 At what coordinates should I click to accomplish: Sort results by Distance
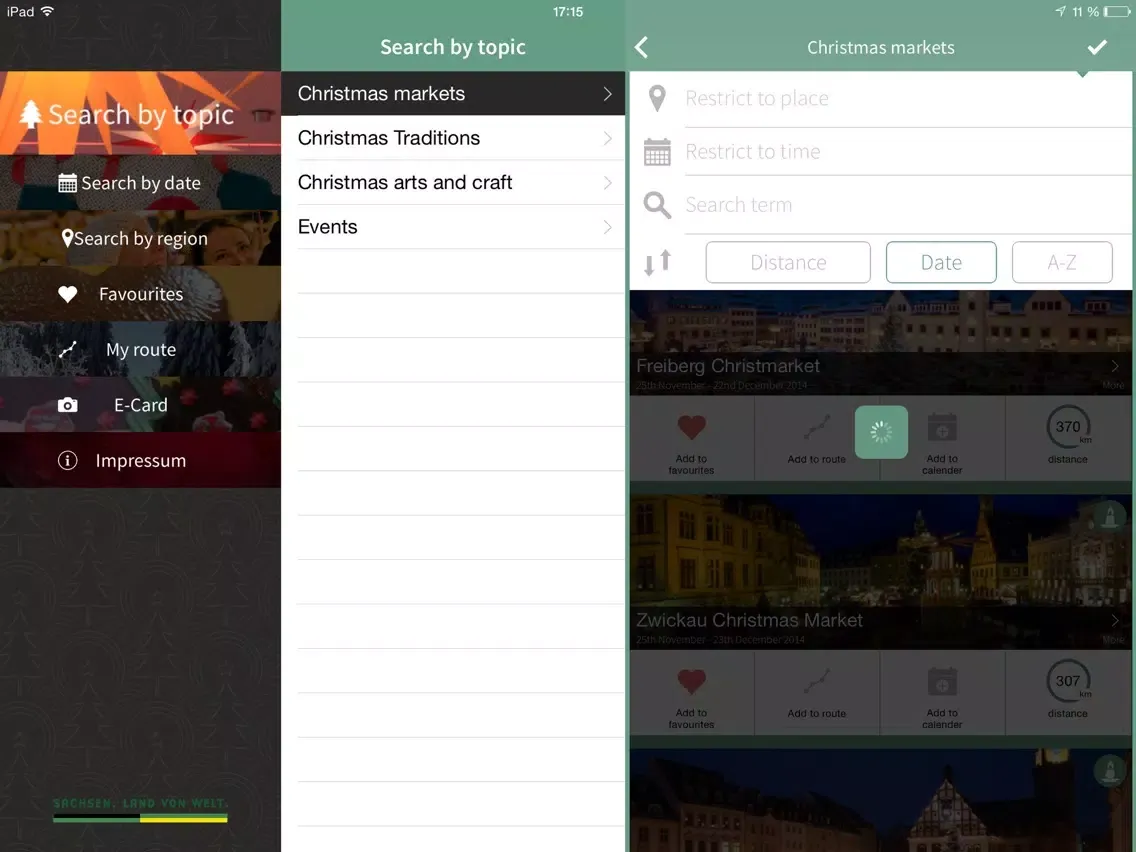pos(788,262)
